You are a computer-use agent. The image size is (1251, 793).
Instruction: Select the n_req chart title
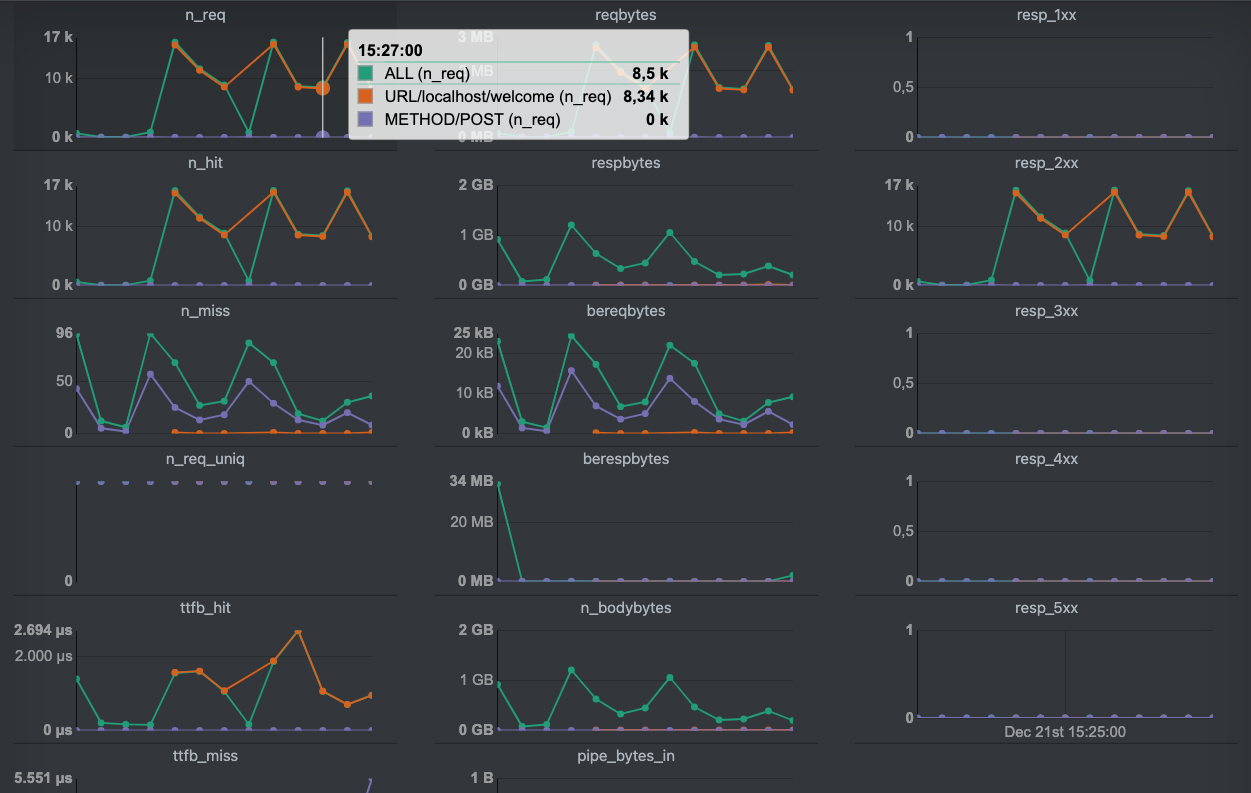click(x=204, y=14)
